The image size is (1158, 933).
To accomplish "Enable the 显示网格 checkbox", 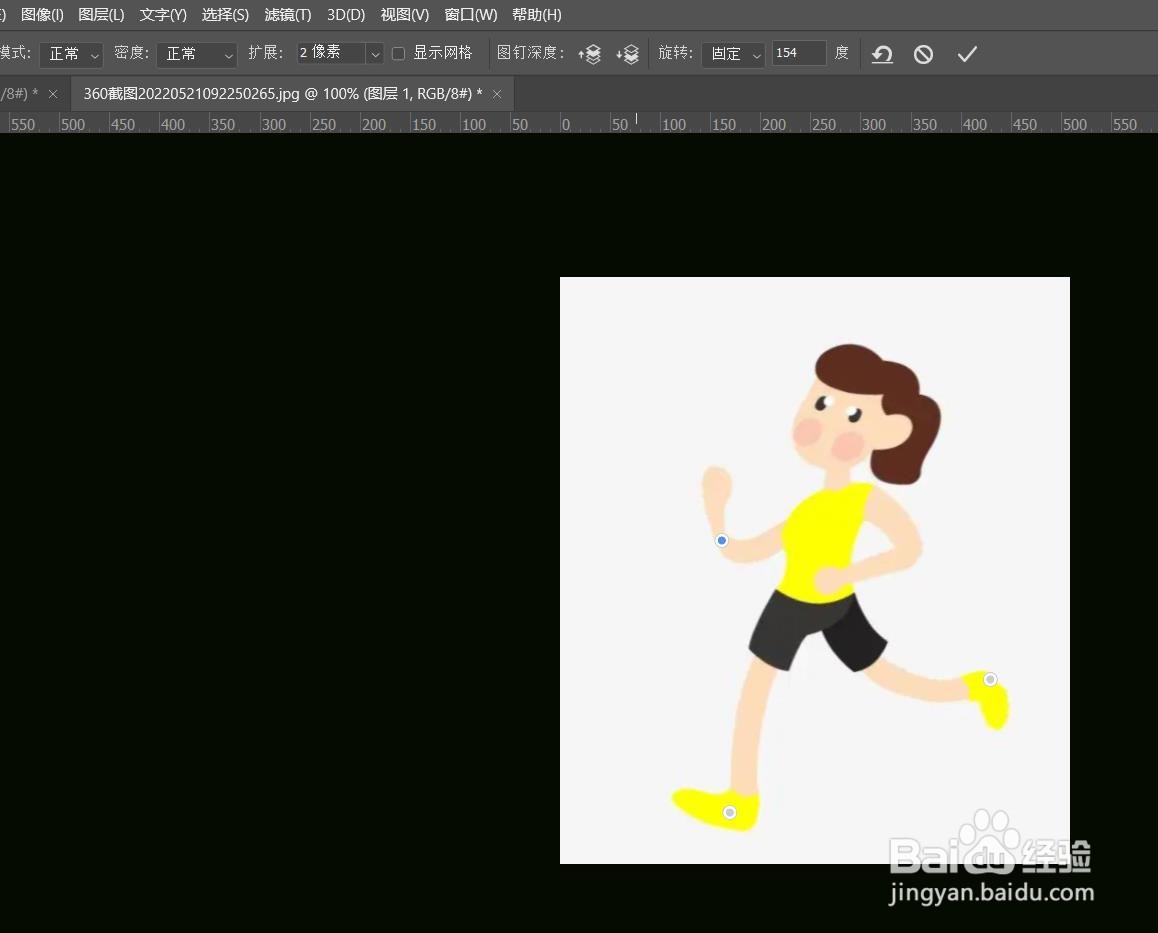I will point(398,53).
